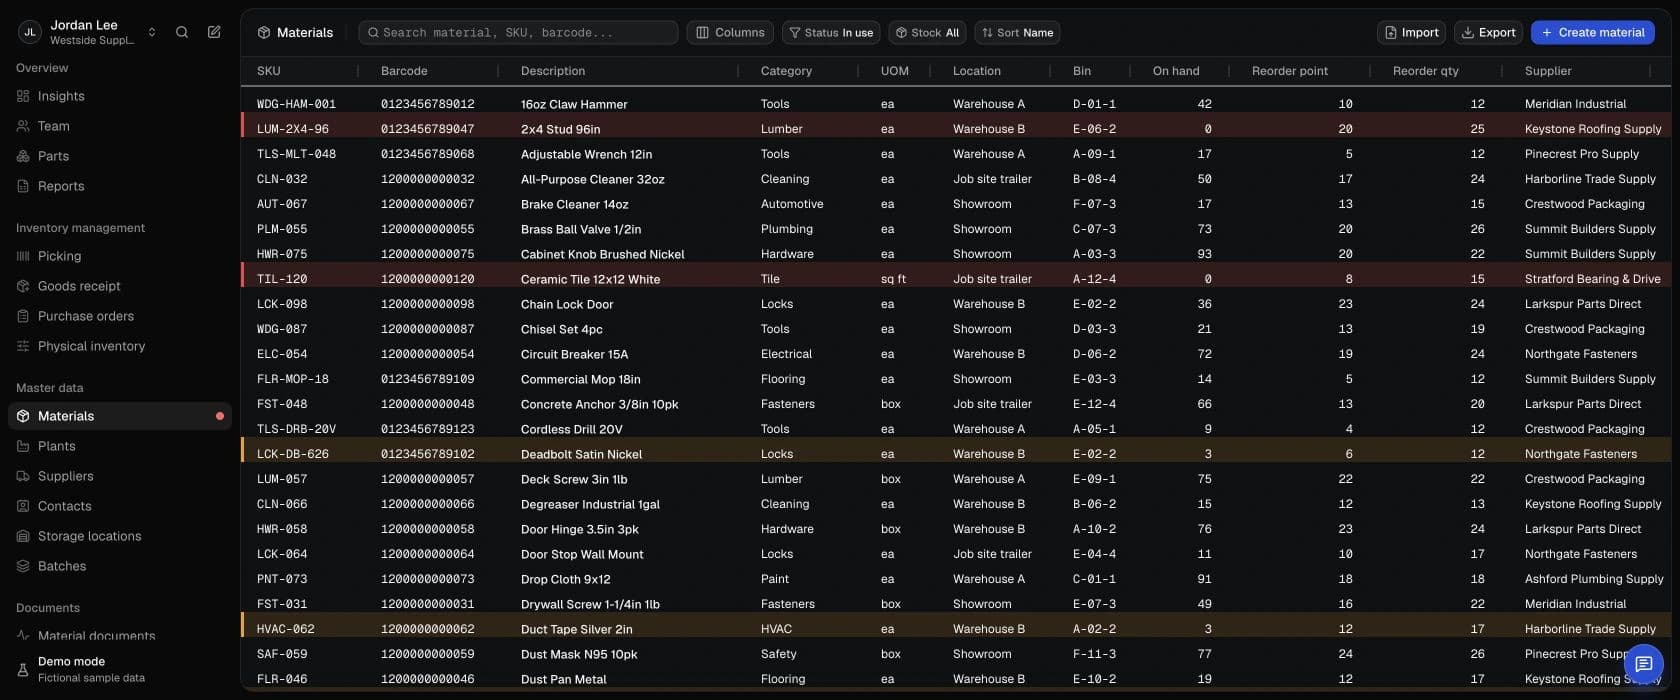Select Drop Cloth 9x12
Image resolution: width=1680 pixels, height=700 pixels.
click(565, 579)
